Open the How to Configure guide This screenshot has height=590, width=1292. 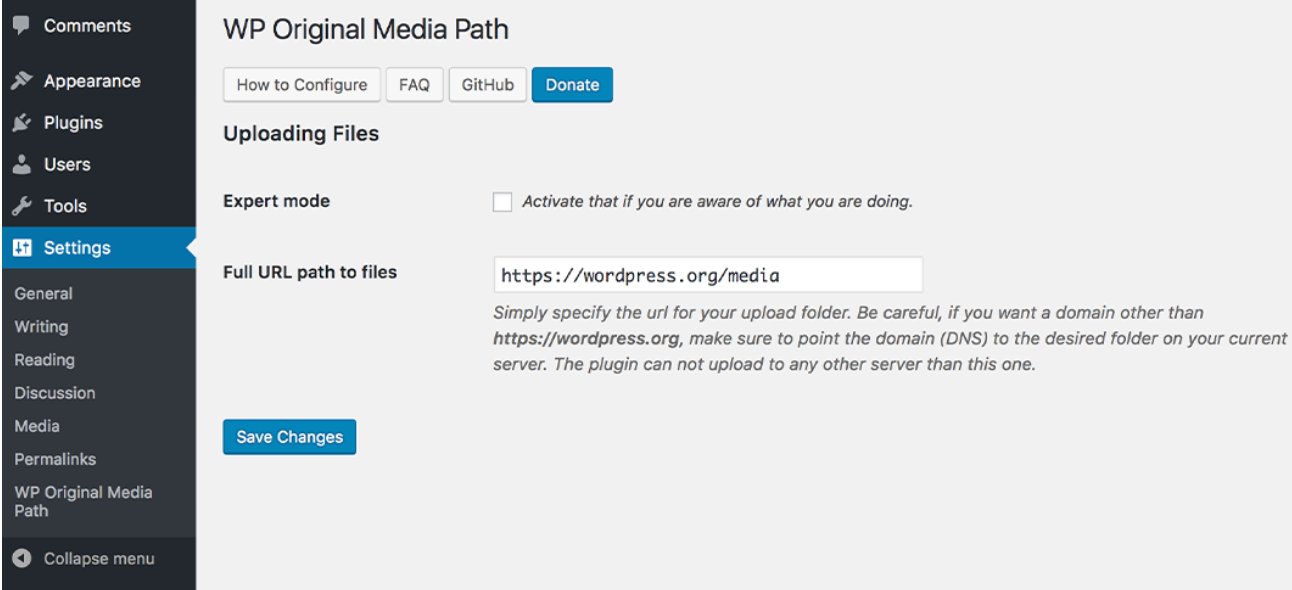pyautogui.click(x=301, y=85)
